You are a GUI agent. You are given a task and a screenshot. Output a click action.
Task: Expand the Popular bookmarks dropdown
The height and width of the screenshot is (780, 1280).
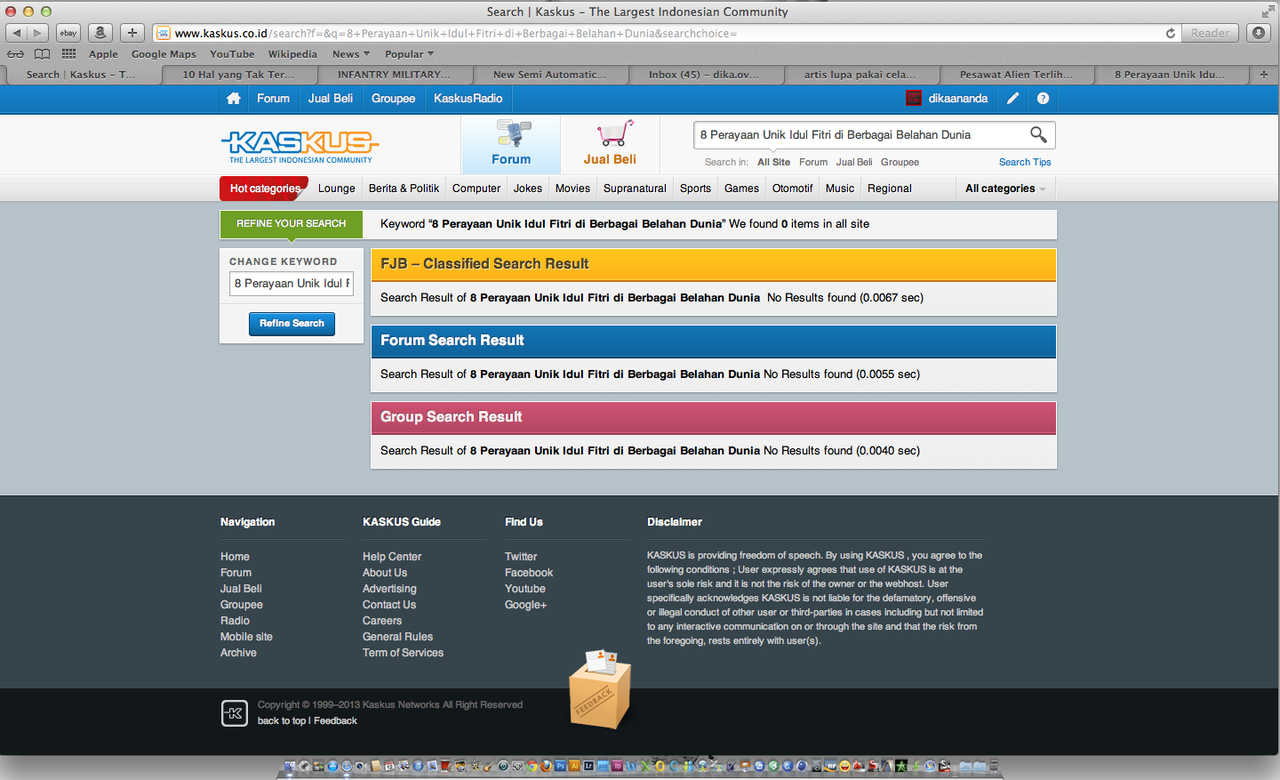[x=409, y=54]
